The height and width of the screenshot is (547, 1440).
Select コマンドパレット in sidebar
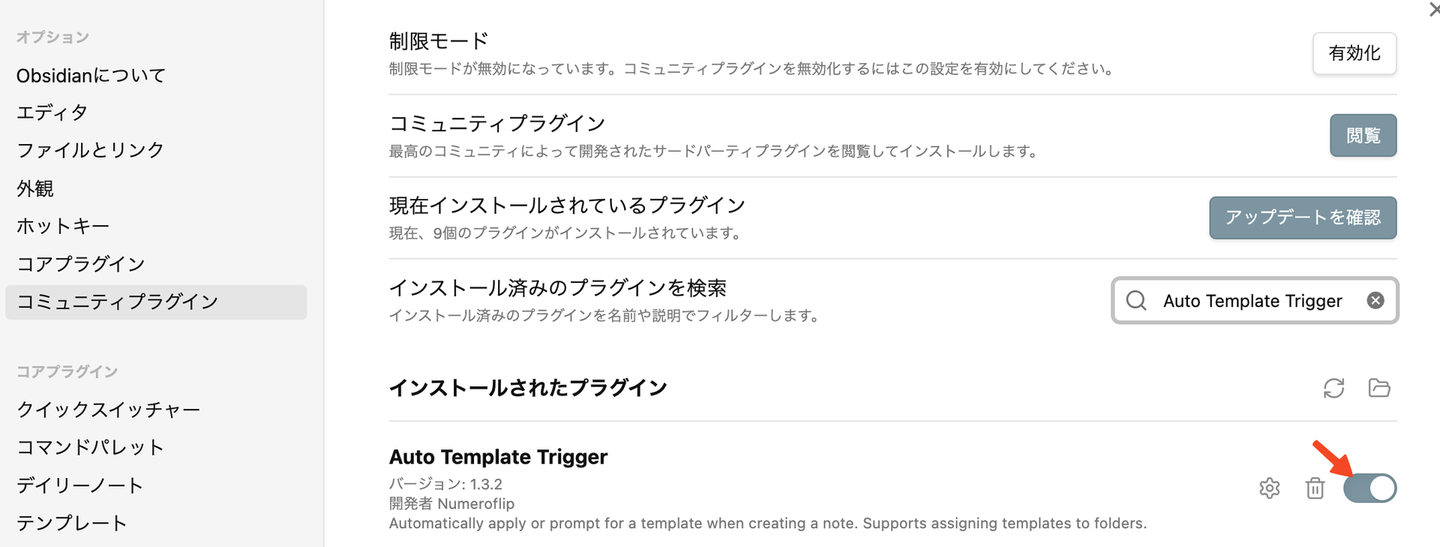click(x=90, y=447)
